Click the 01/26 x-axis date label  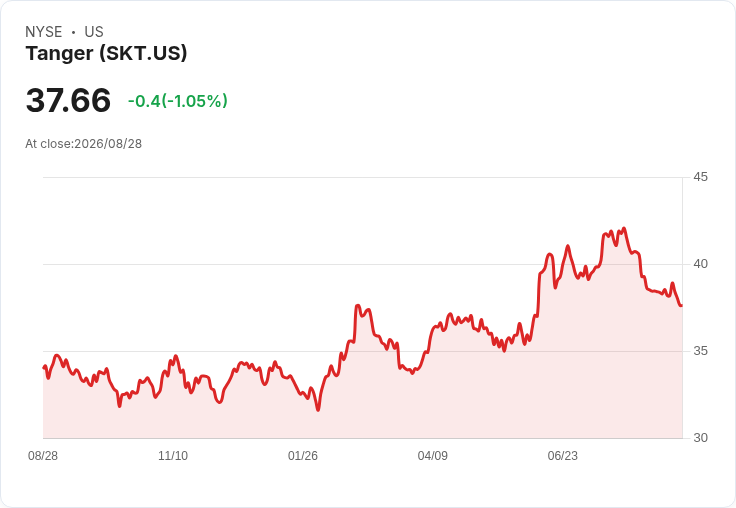tap(303, 456)
